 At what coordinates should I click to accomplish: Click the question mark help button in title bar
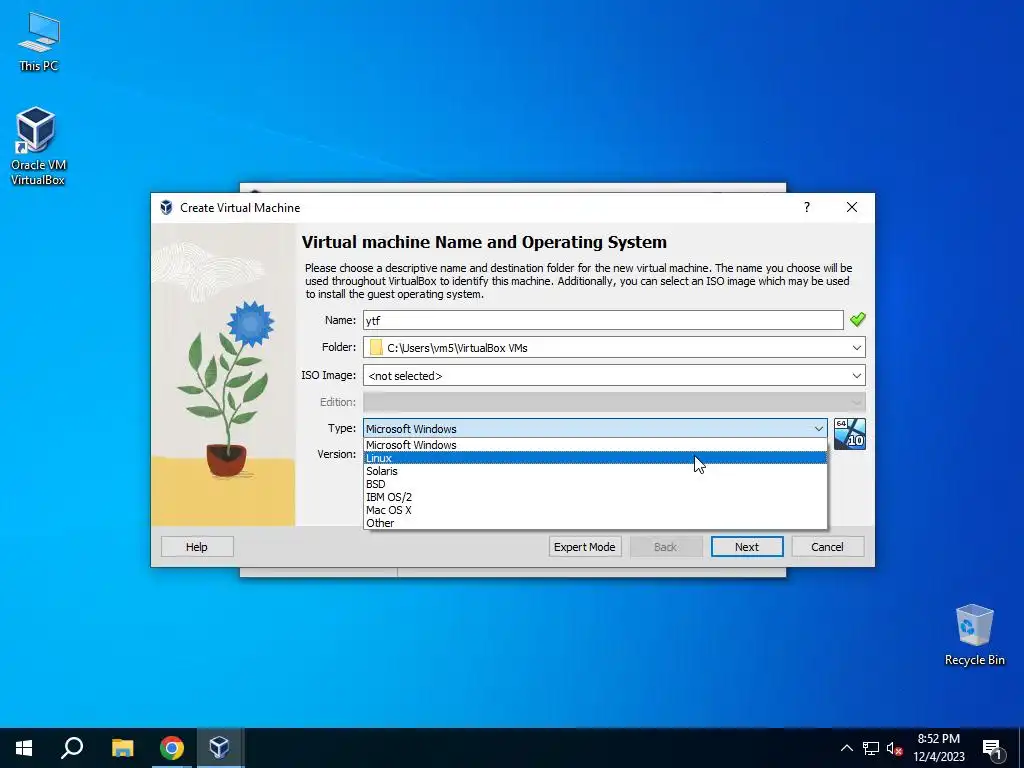pos(807,207)
